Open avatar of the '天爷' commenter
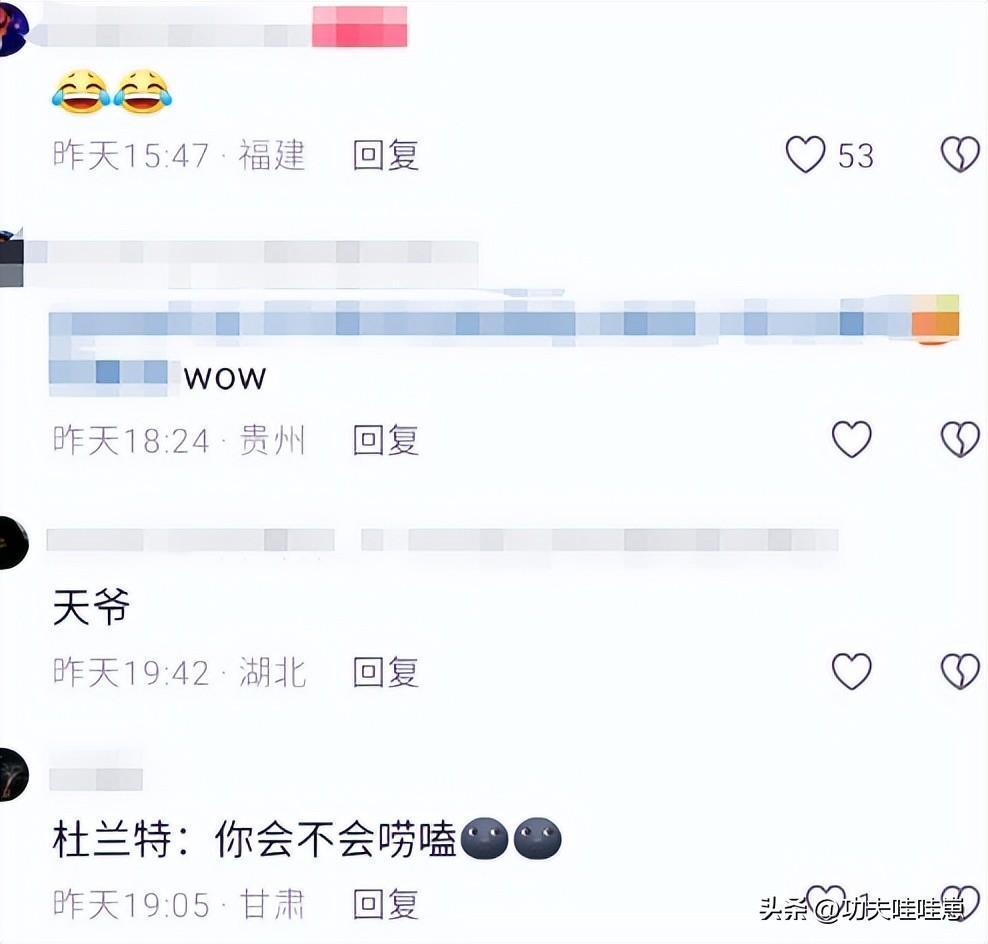Image resolution: width=988 pixels, height=944 pixels. tap(13, 543)
